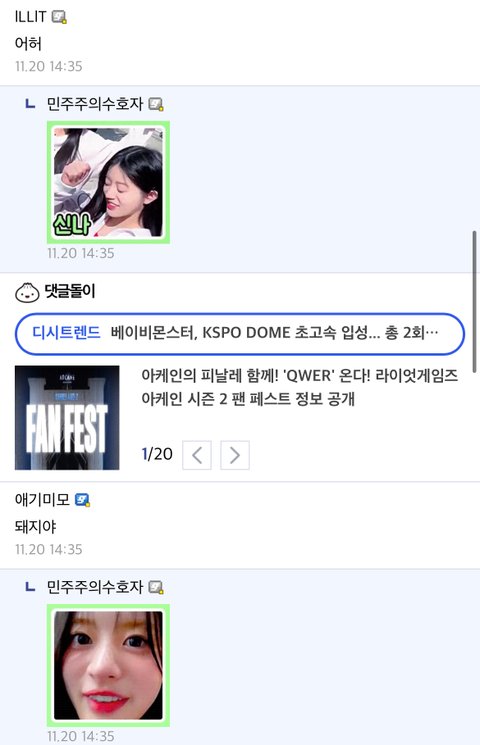Click the badge icon next to ILLIT
This screenshot has height=745, width=480.
pyautogui.click(x=59, y=18)
